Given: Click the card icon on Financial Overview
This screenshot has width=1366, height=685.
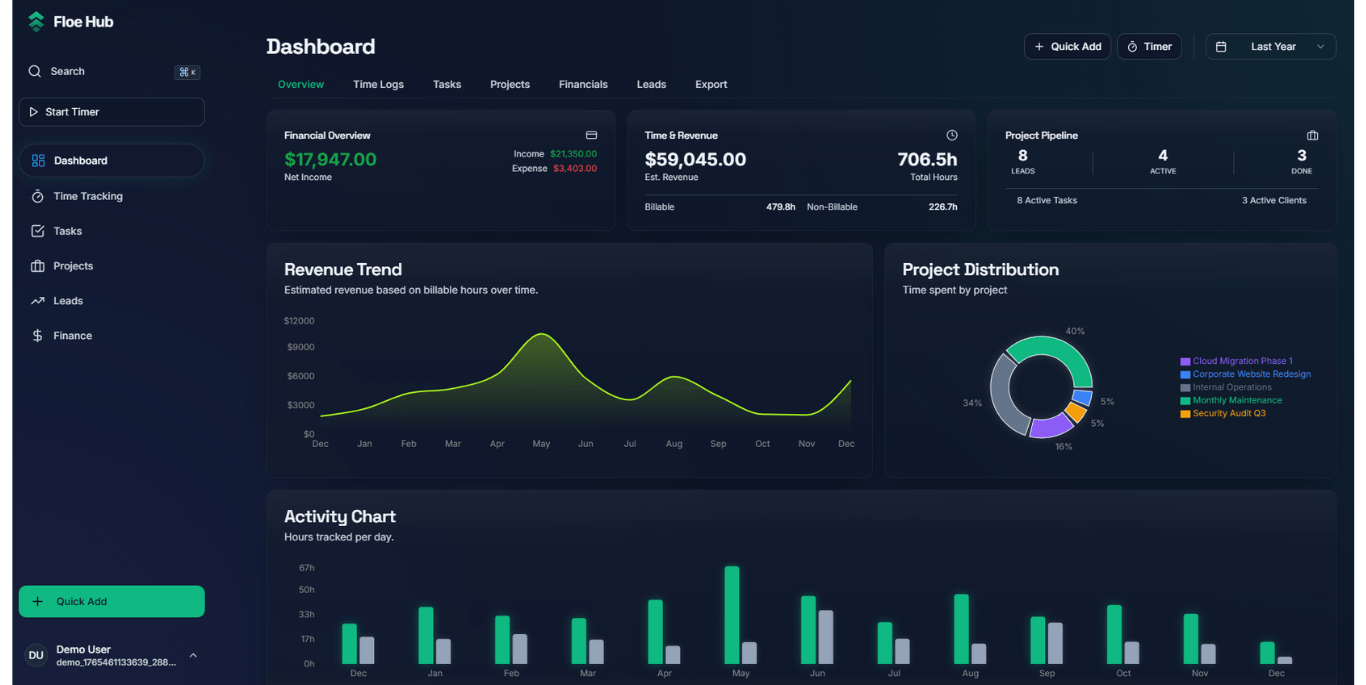Looking at the screenshot, I should pyautogui.click(x=591, y=134).
